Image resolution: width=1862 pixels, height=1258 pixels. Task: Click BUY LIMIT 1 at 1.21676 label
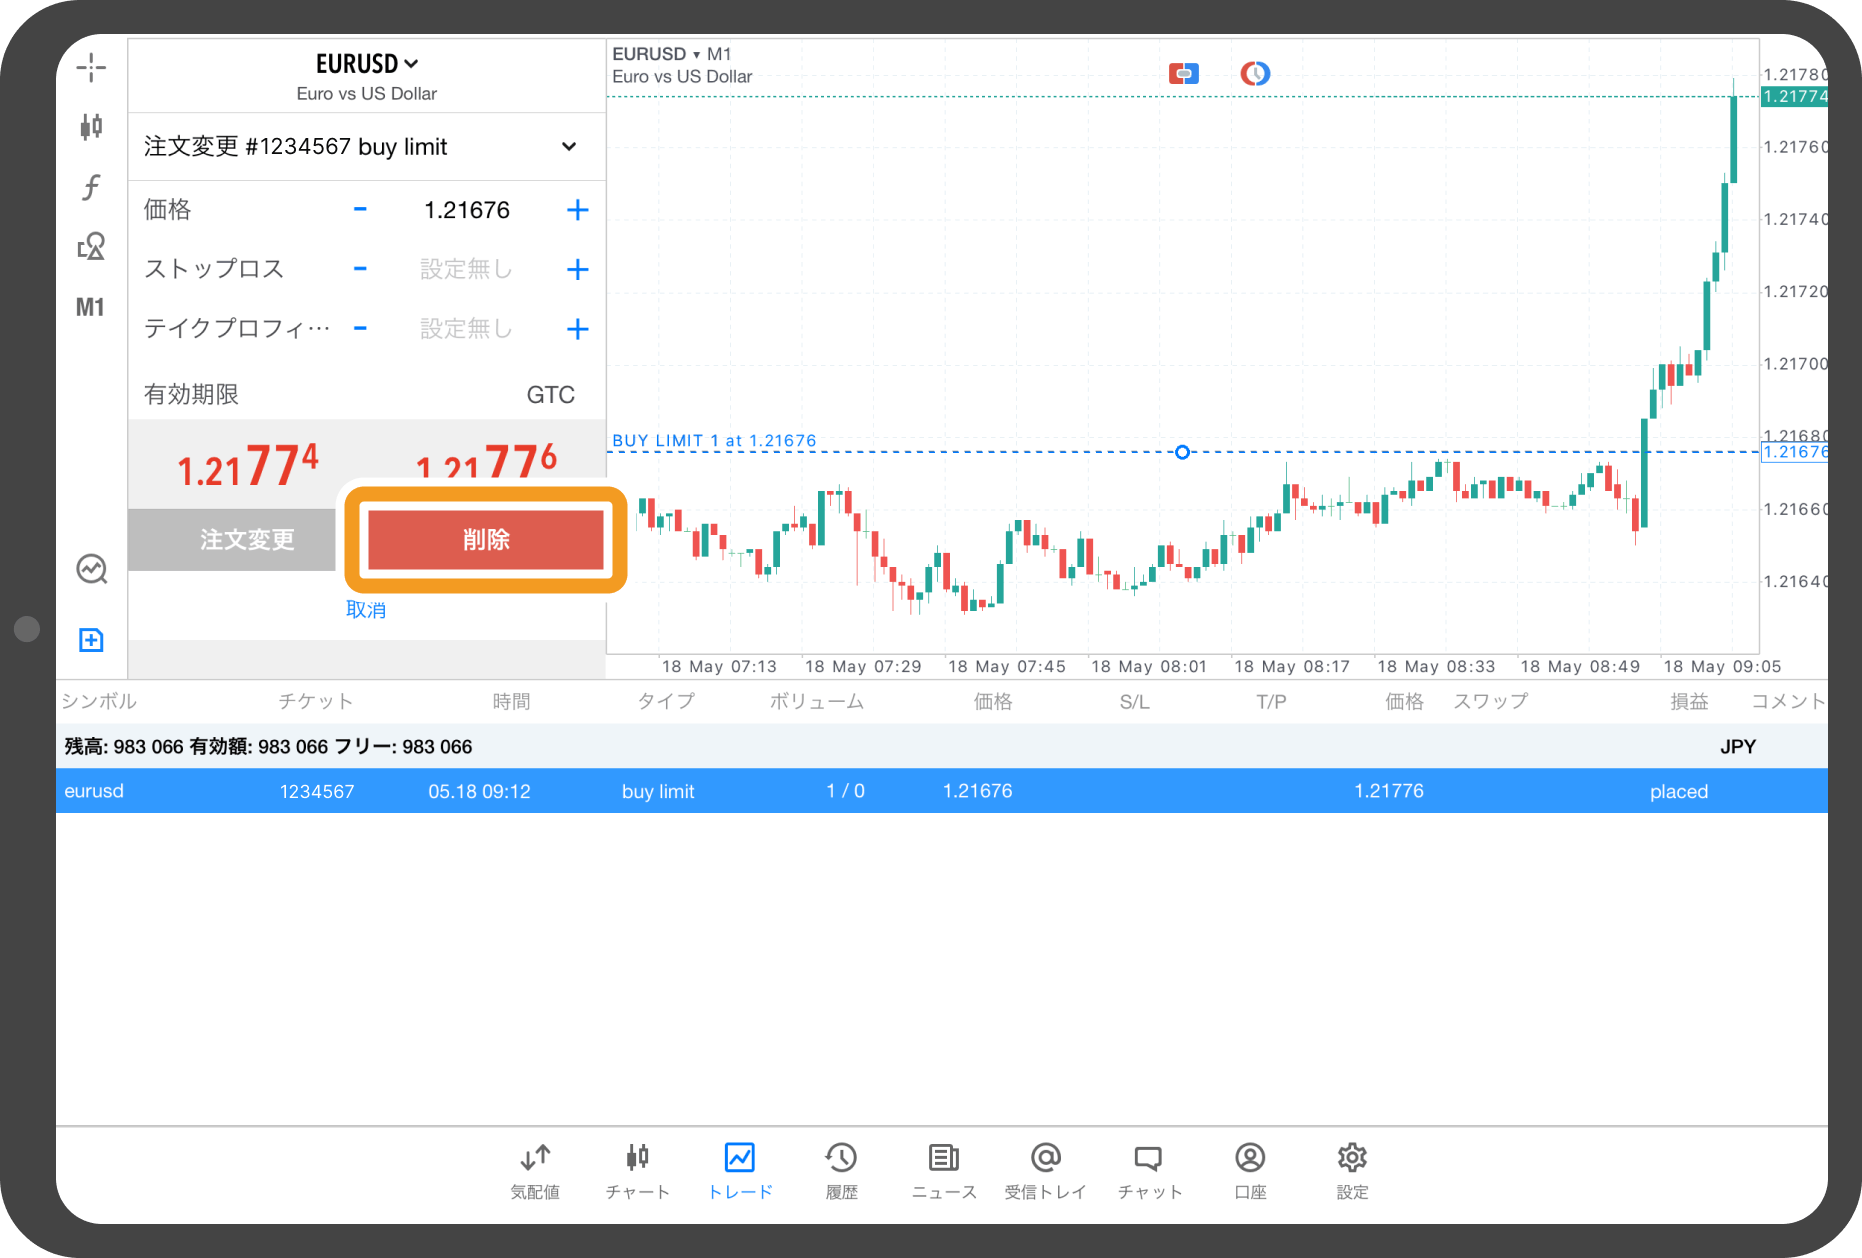pos(714,441)
